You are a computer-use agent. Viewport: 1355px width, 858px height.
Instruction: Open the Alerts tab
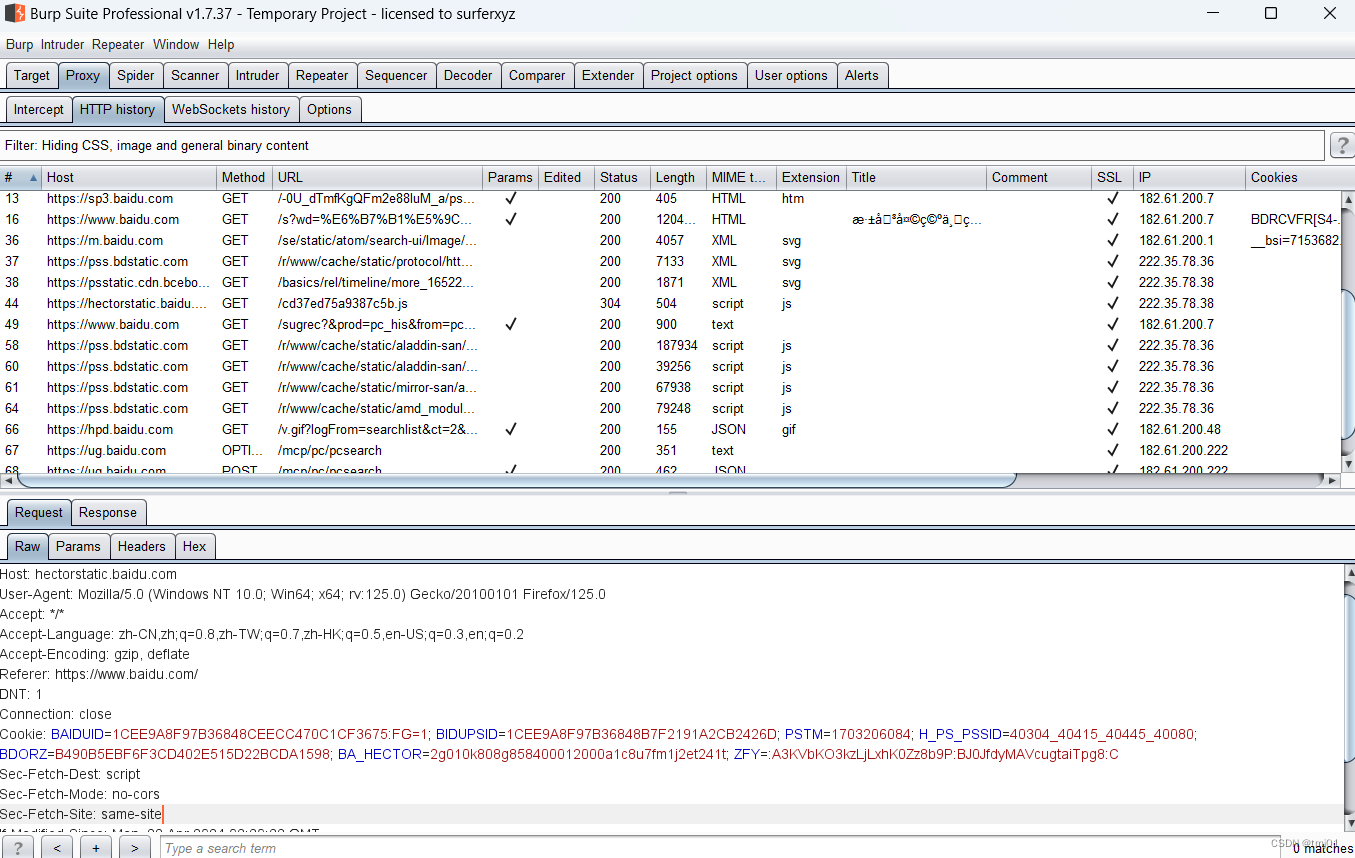(x=862, y=75)
